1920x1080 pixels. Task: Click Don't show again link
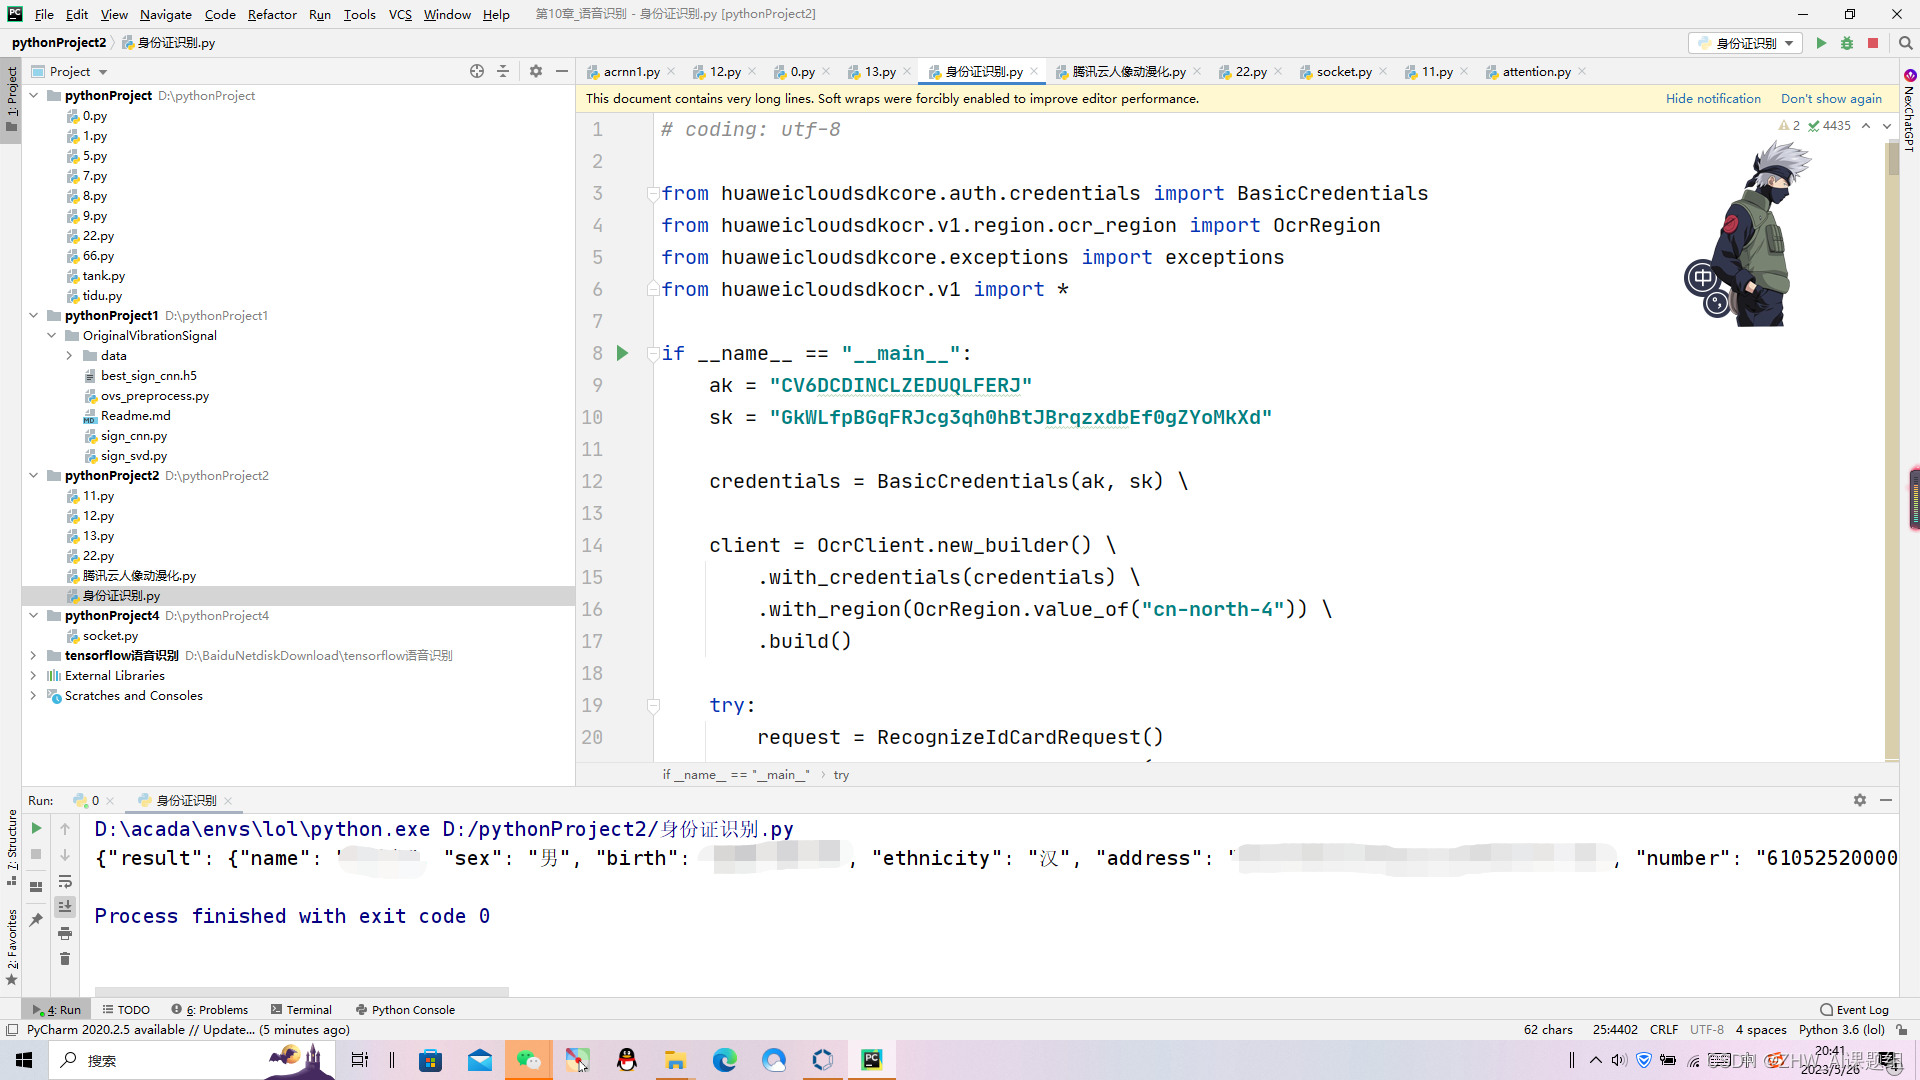click(x=1833, y=98)
